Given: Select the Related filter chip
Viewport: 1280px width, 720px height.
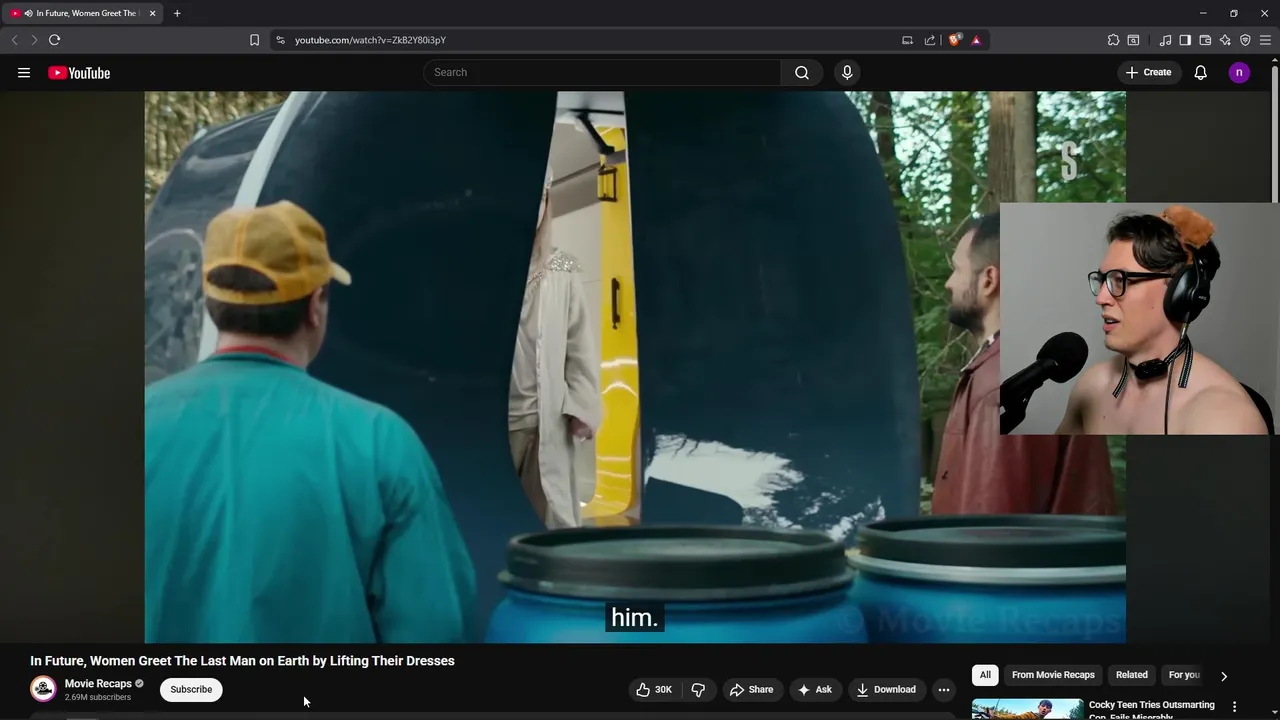Looking at the screenshot, I should [x=1132, y=675].
